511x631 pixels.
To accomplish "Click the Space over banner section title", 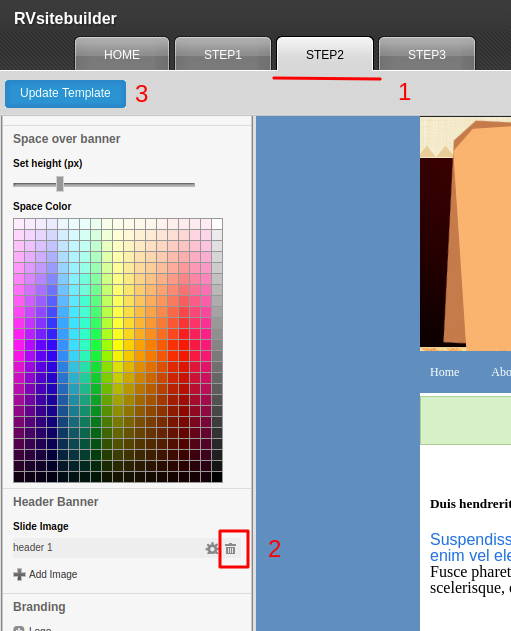I will pyautogui.click(x=66, y=139).
